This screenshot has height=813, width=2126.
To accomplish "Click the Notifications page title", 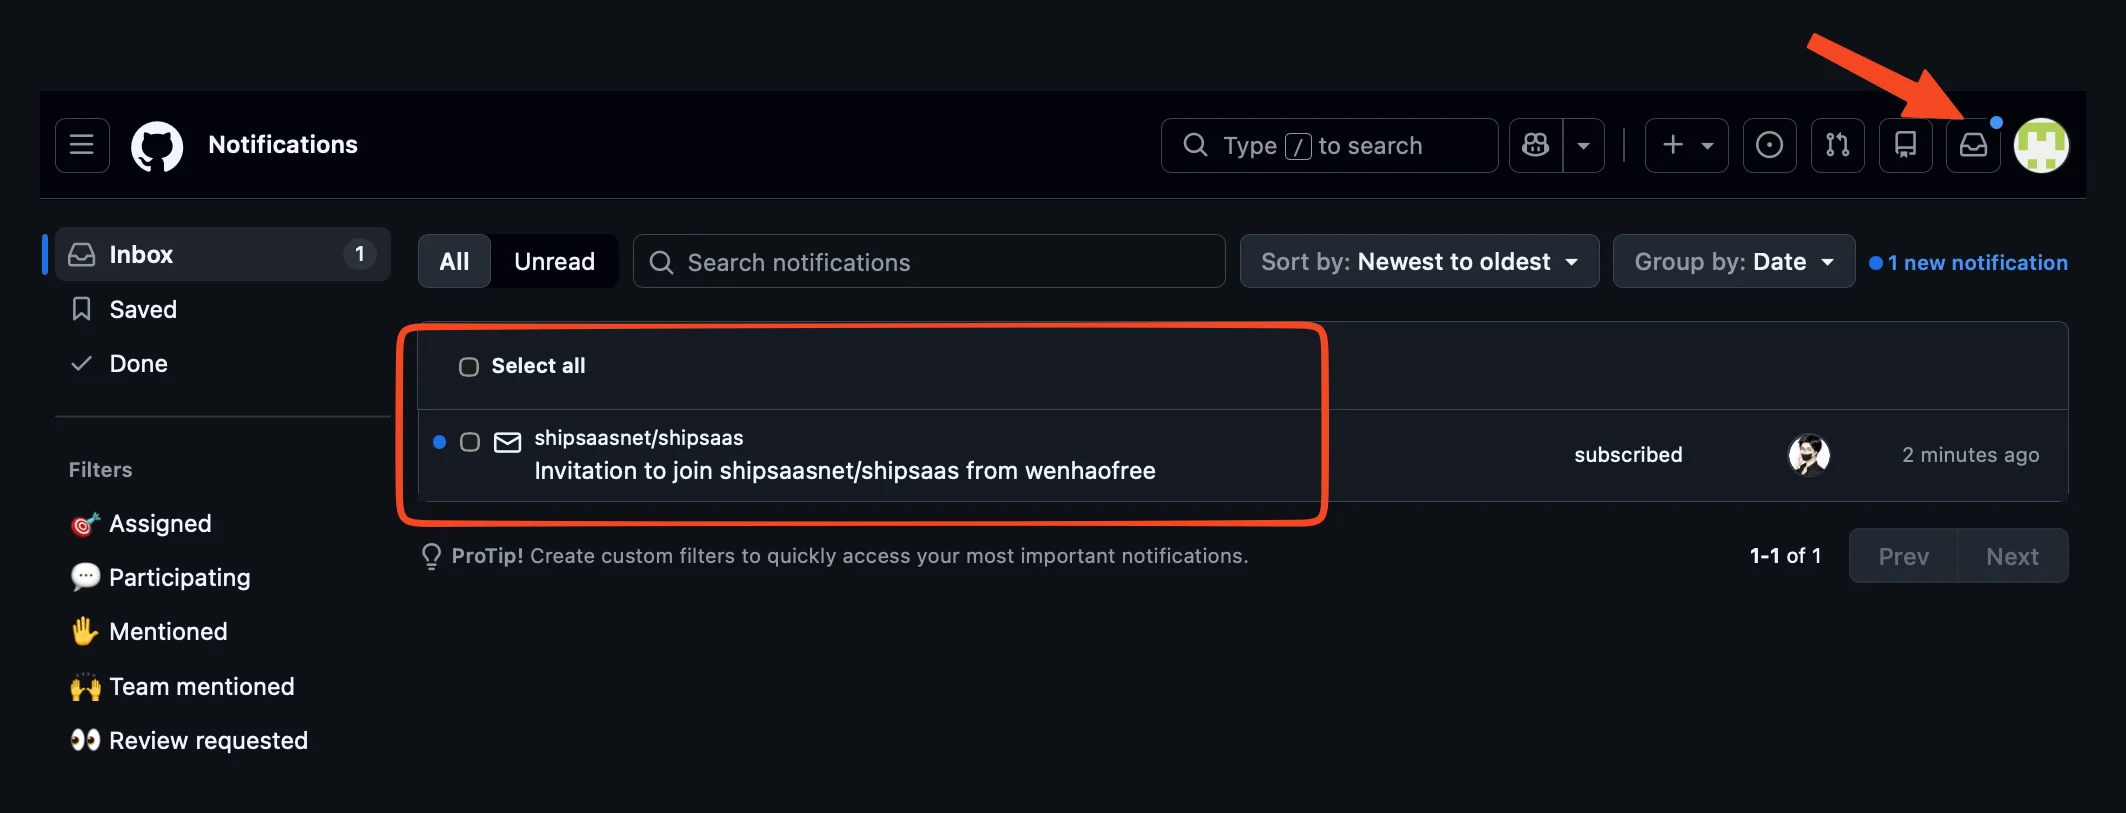I will click(283, 145).
